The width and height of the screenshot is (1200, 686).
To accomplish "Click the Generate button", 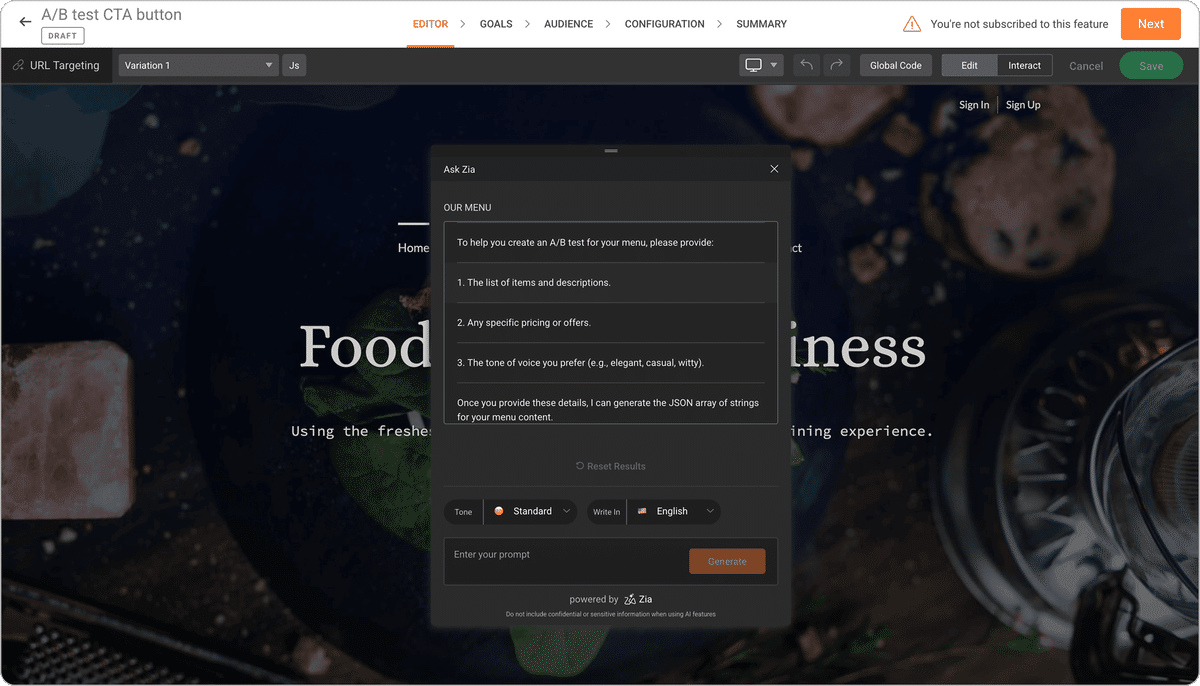I will [727, 561].
